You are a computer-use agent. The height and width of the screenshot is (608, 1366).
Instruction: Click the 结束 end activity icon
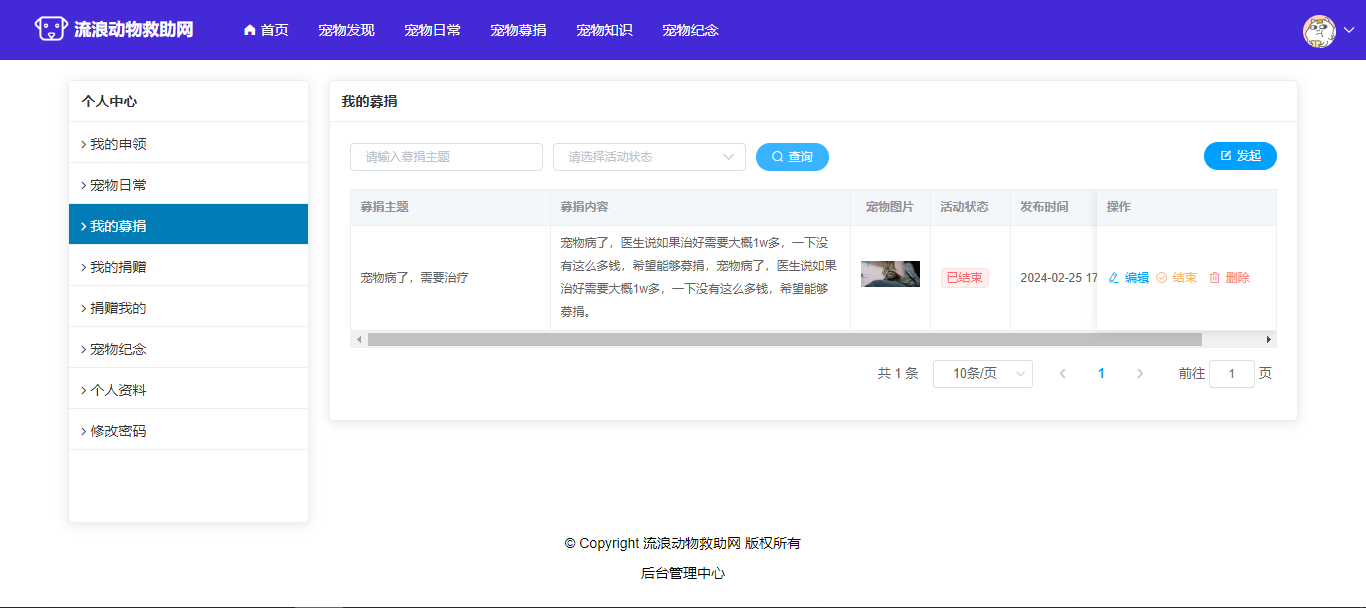coord(1162,278)
